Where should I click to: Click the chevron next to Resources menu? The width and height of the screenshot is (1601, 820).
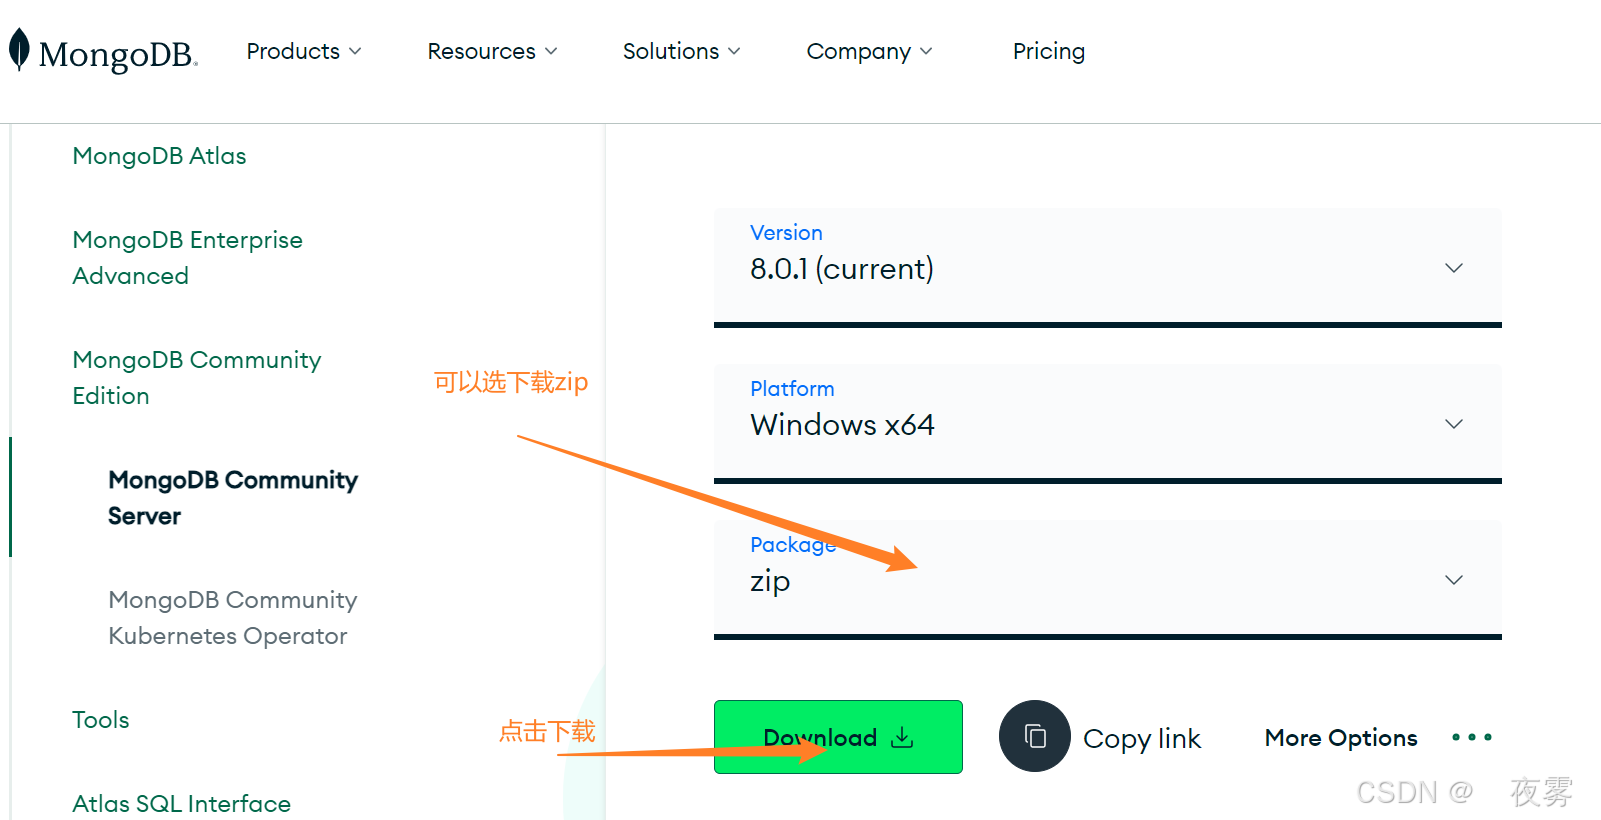(549, 51)
